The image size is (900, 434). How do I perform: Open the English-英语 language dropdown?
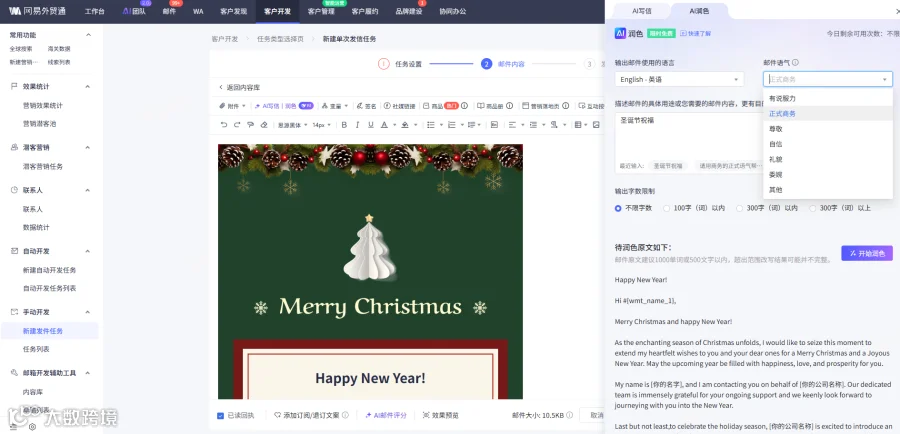pyautogui.click(x=679, y=79)
